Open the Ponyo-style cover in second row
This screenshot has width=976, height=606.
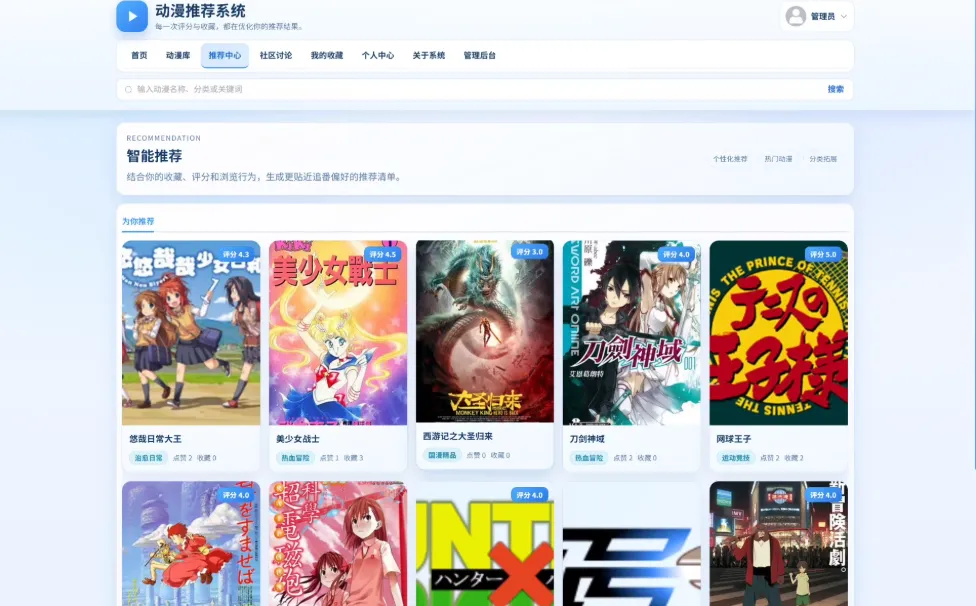(191, 543)
